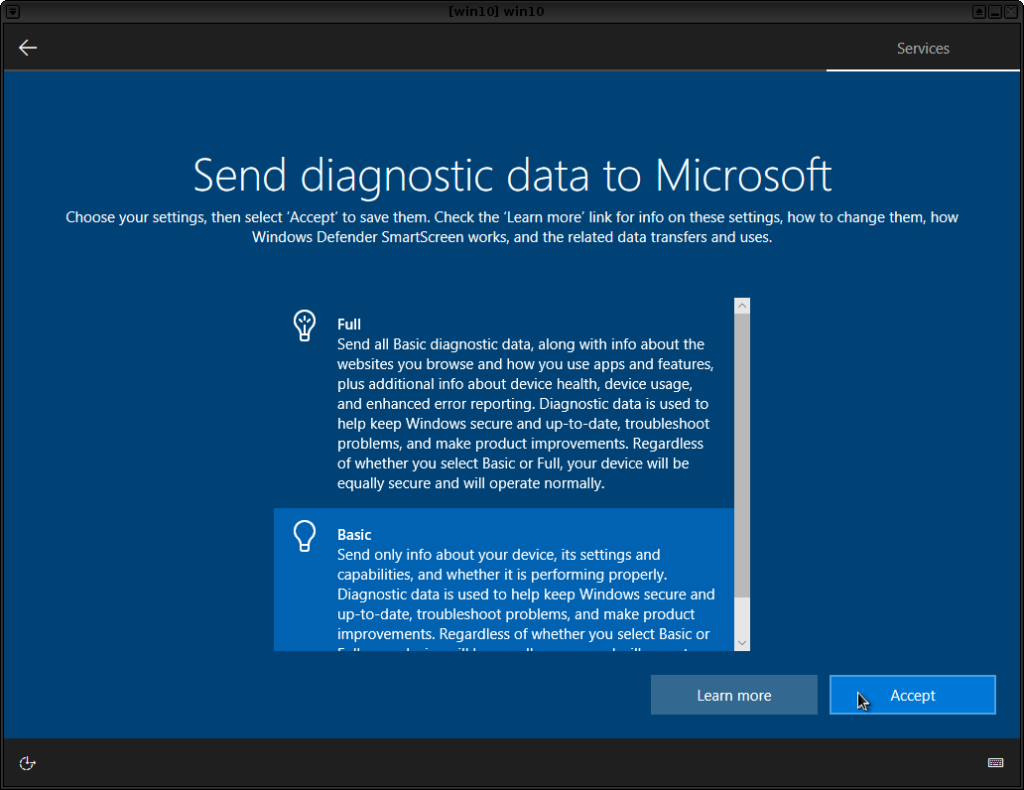Click the Full option lightbulb icon
The width and height of the screenshot is (1024, 790).
(x=304, y=325)
